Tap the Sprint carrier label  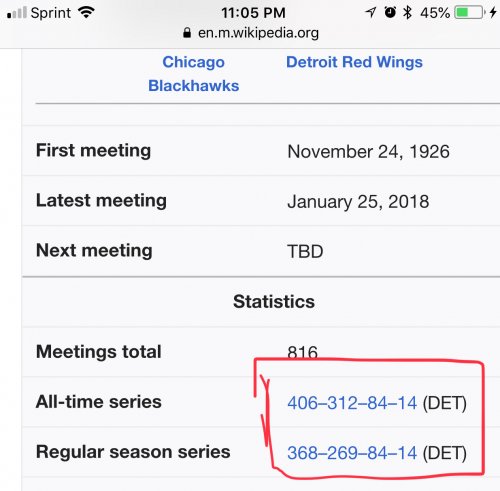click(51, 13)
